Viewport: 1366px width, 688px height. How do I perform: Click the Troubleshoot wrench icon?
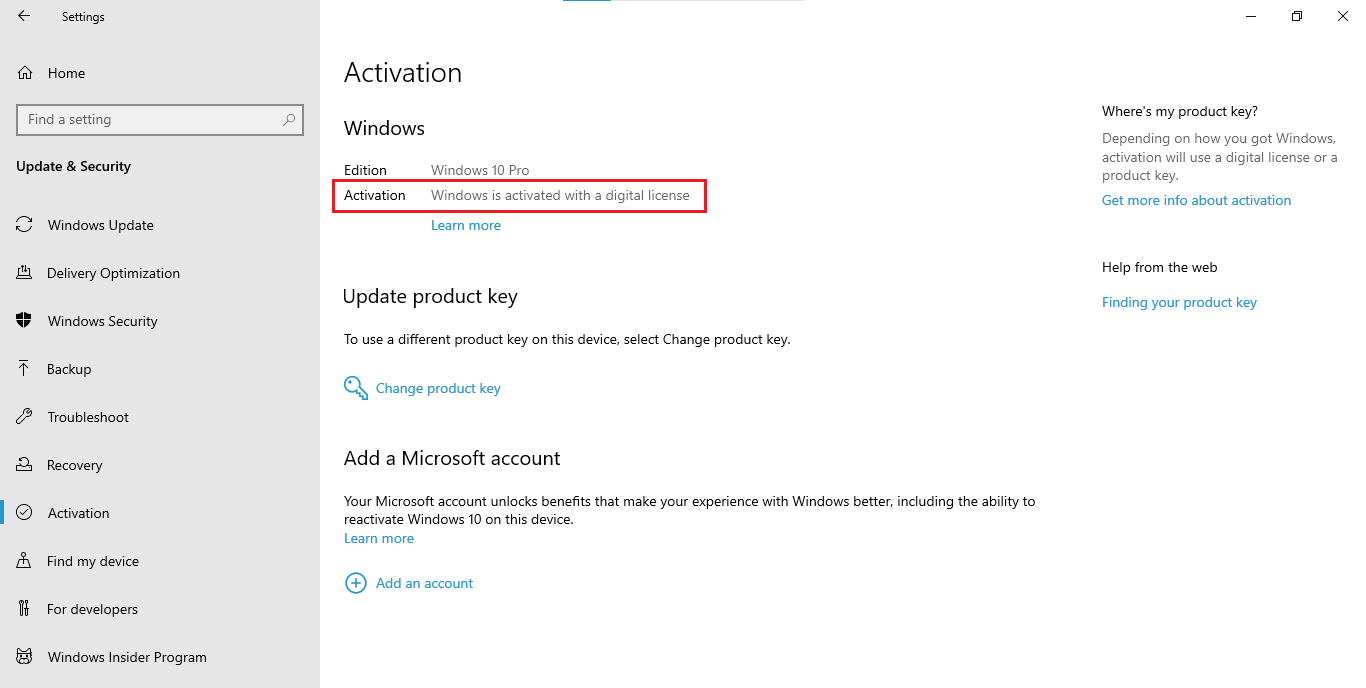(25, 417)
